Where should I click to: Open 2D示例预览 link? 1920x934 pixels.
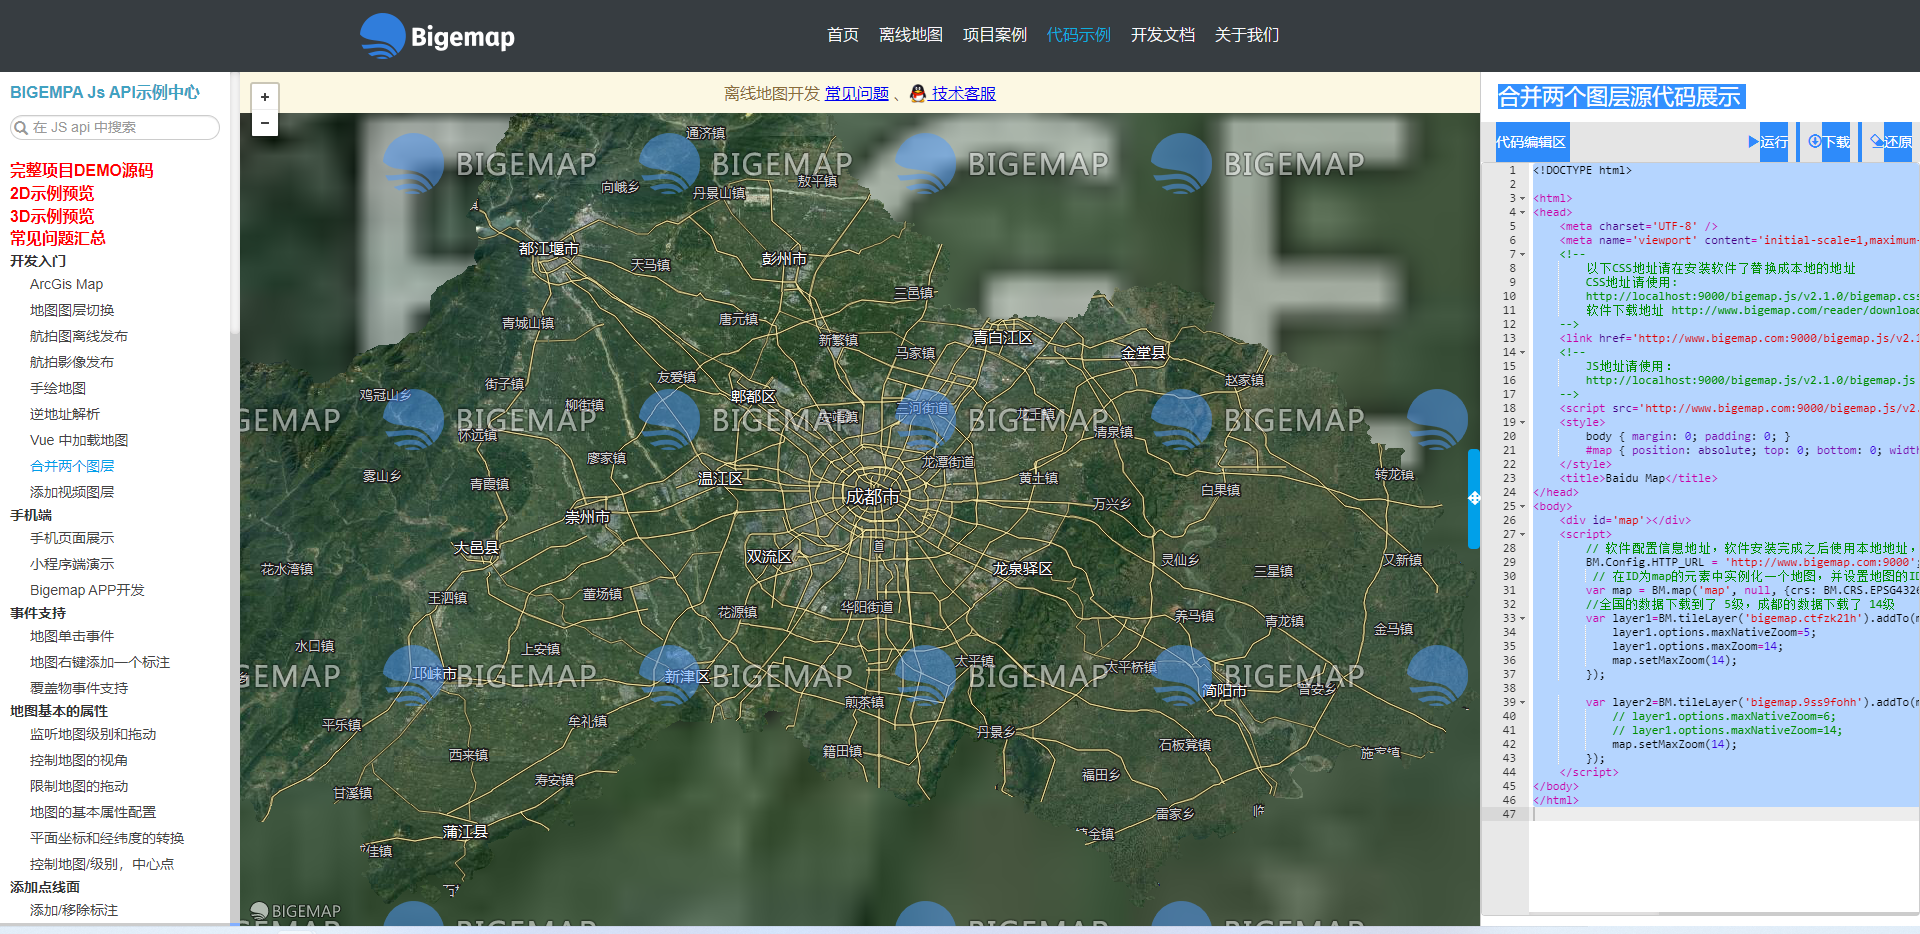52,193
